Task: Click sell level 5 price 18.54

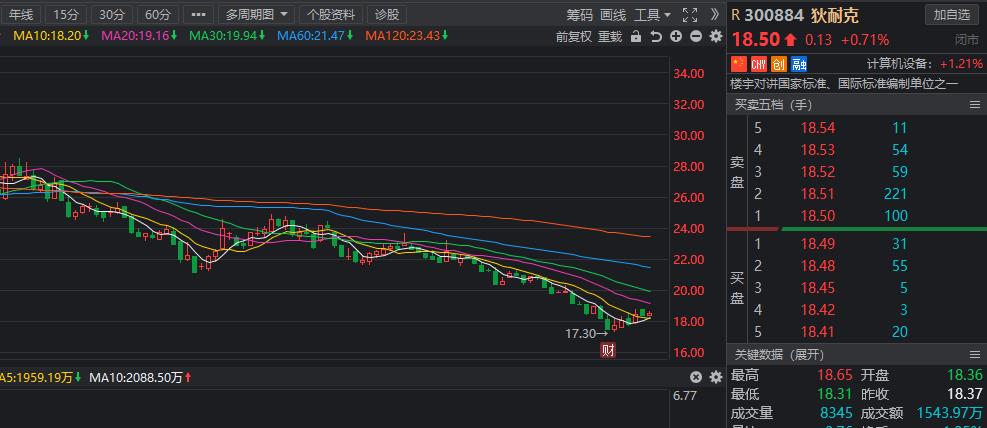Action: (818, 128)
